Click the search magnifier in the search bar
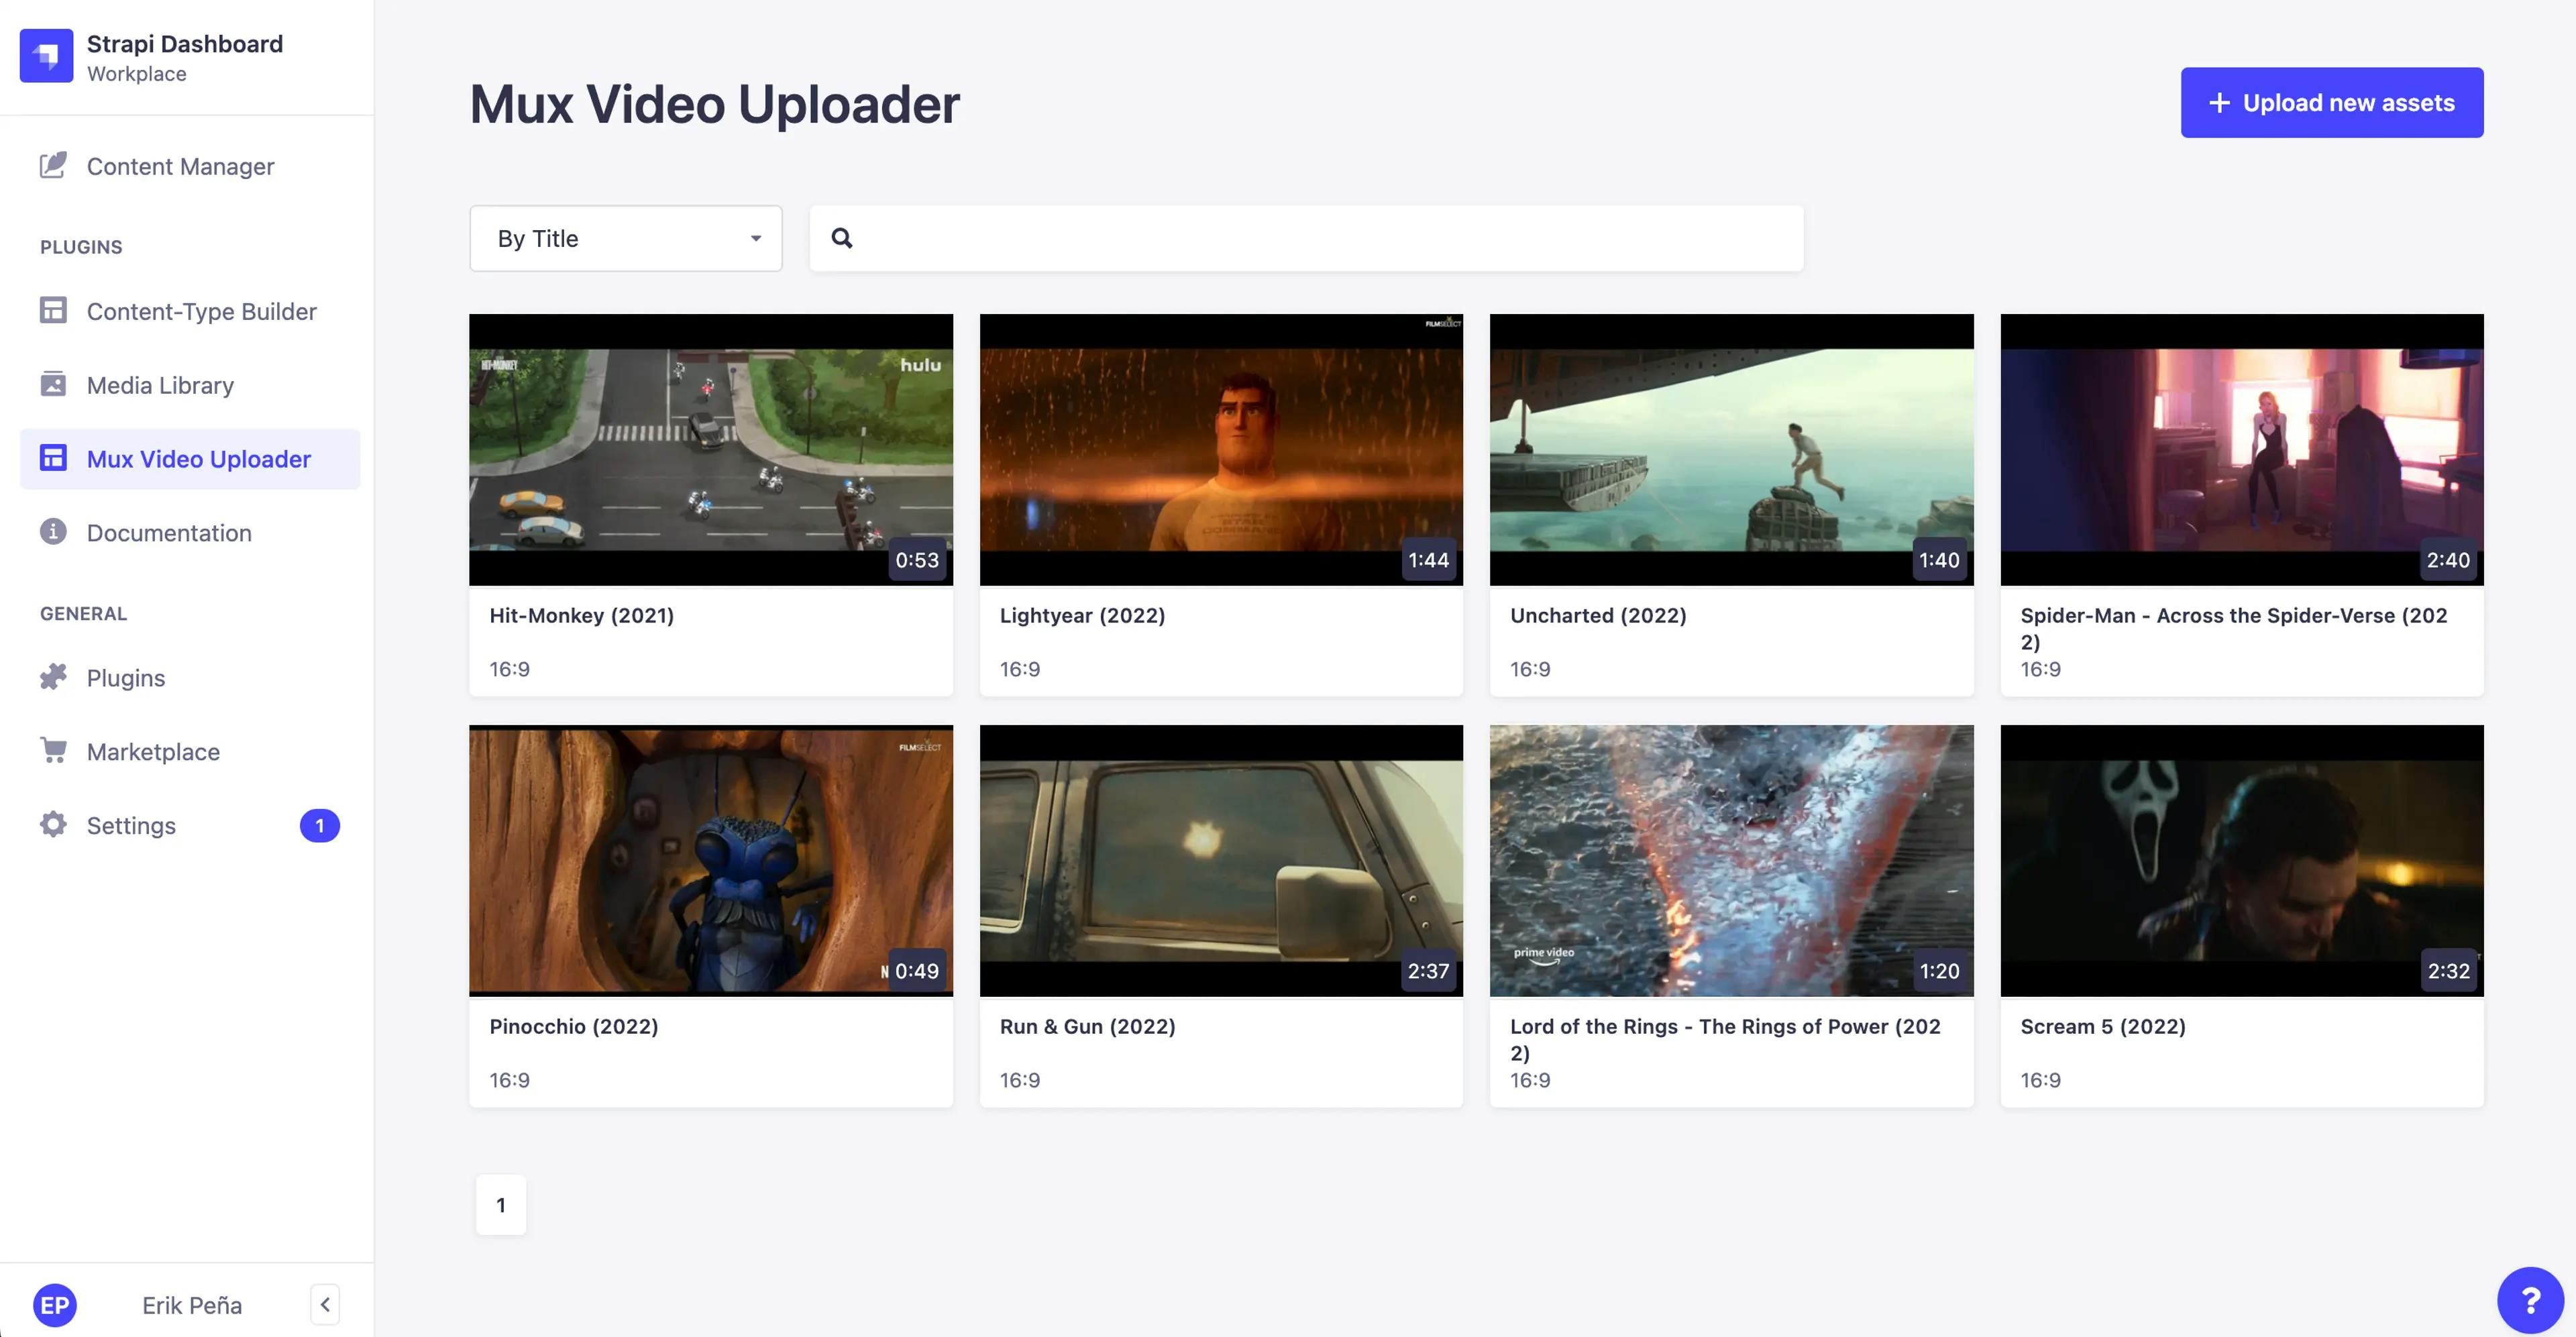 point(842,238)
